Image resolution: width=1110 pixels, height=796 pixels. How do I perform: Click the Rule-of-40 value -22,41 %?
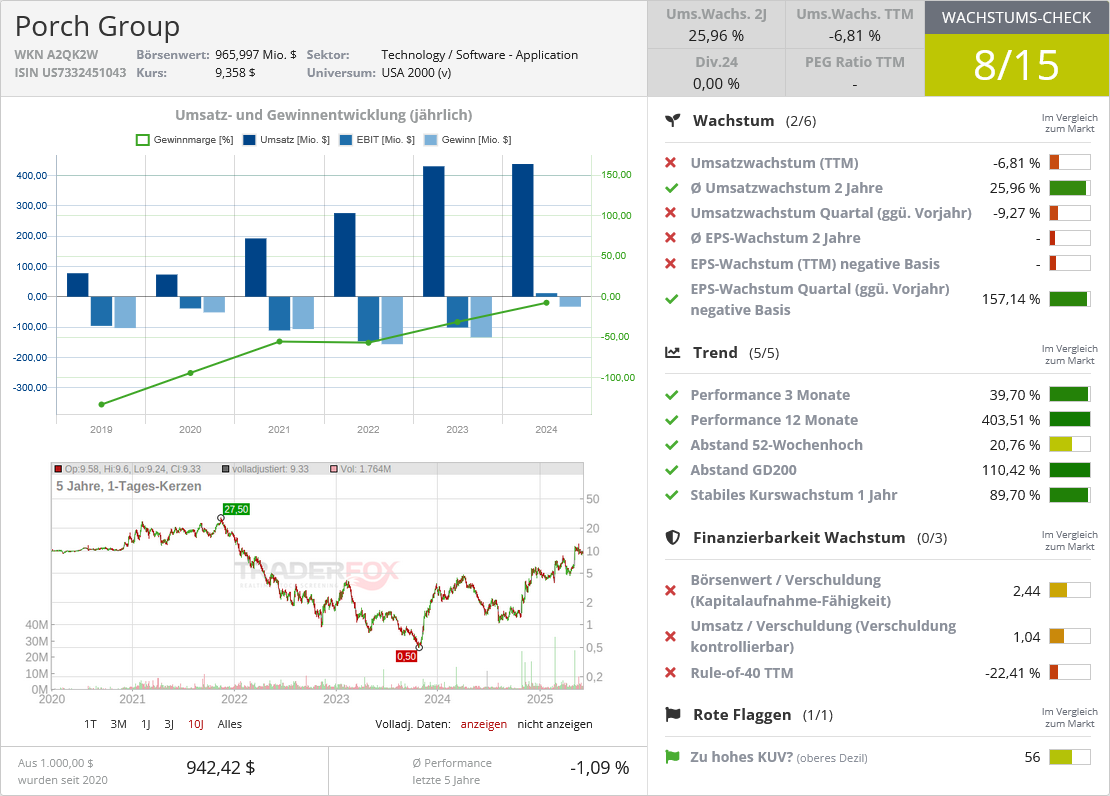pyautogui.click(x=1013, y=673)
